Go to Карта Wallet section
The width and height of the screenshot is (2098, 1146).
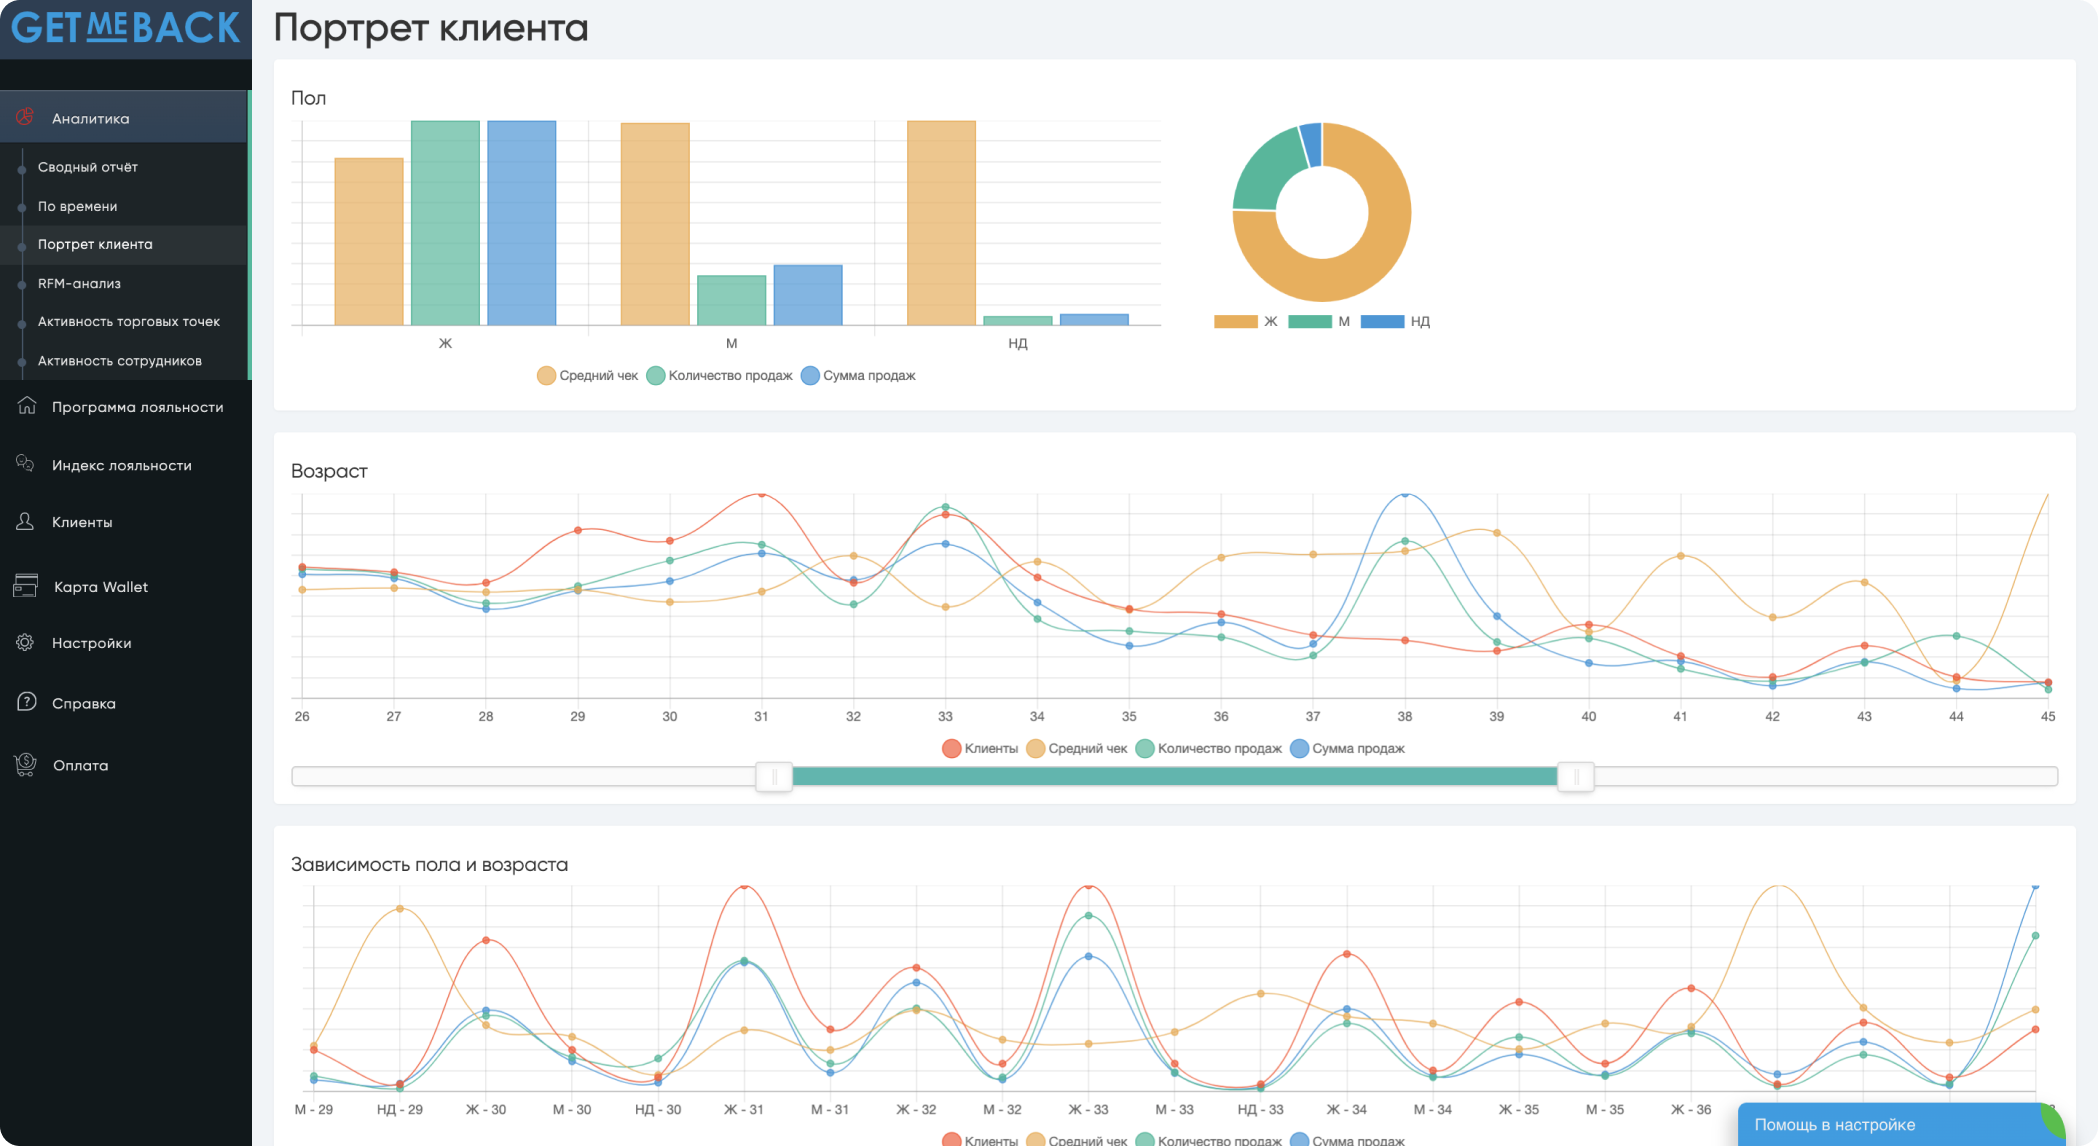point(101,587)
